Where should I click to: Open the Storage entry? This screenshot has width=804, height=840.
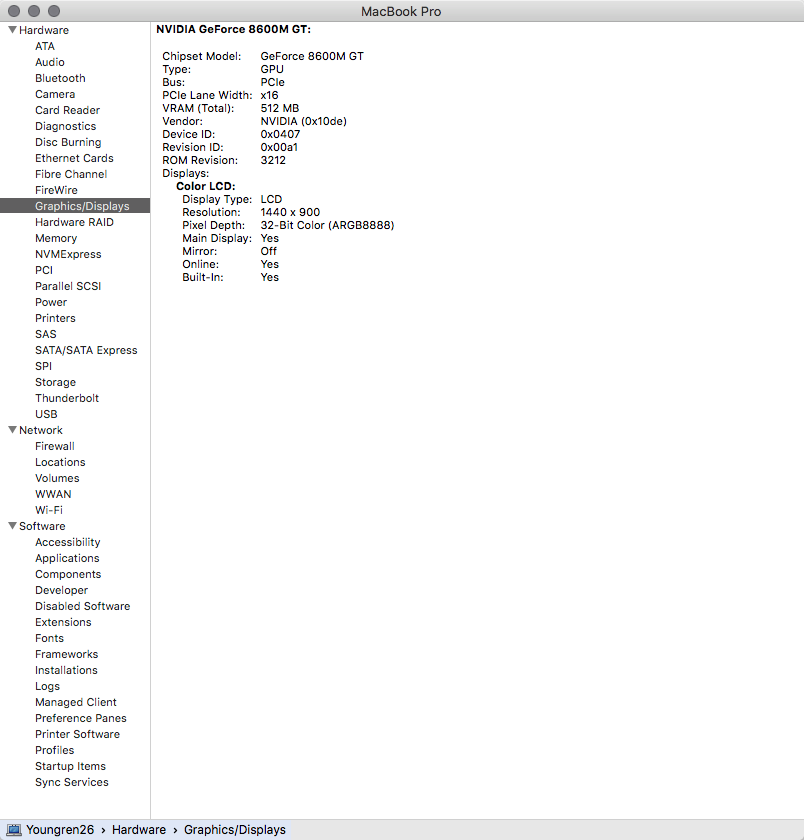[55, 382]
